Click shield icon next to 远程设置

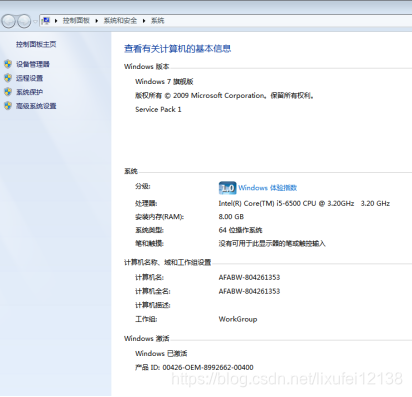point(8,78)
